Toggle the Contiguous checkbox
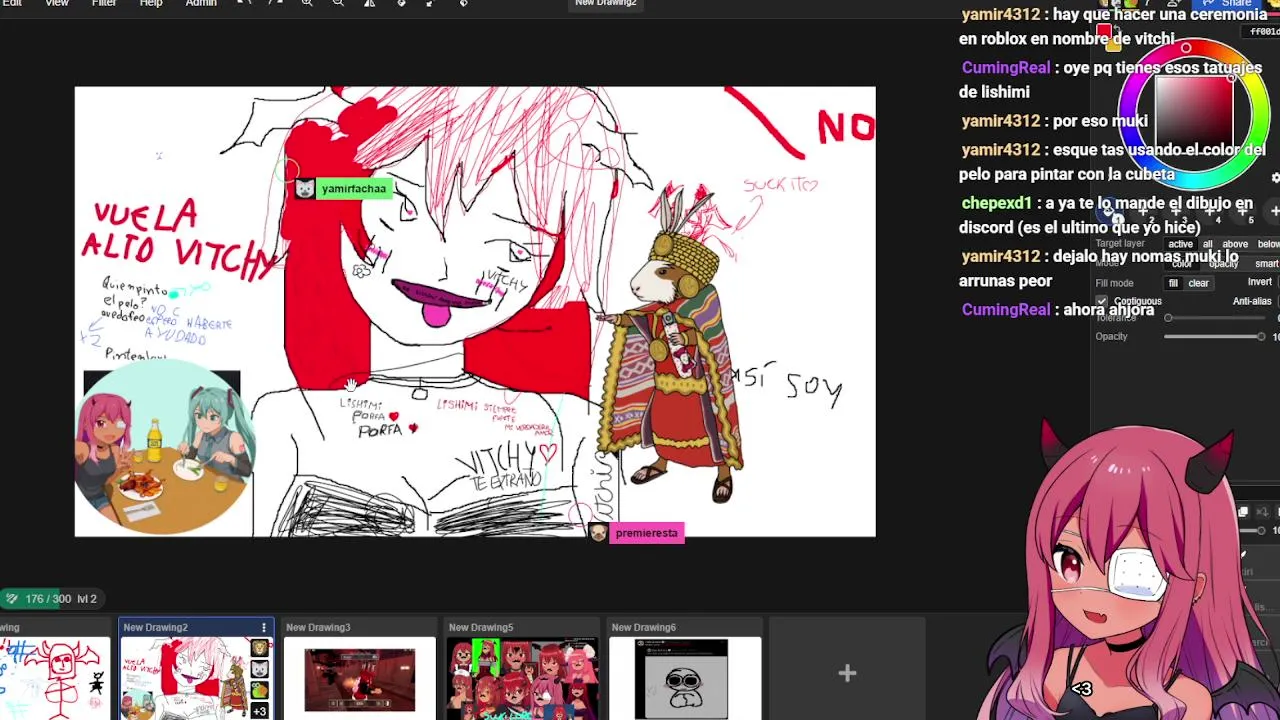Viewport: 1280px width, 720px height. coord(1102,301)
